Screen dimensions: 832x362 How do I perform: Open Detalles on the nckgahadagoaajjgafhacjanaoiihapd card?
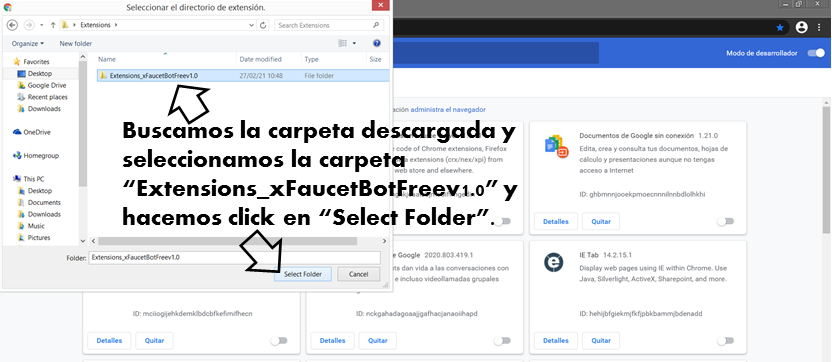[332, 340]
